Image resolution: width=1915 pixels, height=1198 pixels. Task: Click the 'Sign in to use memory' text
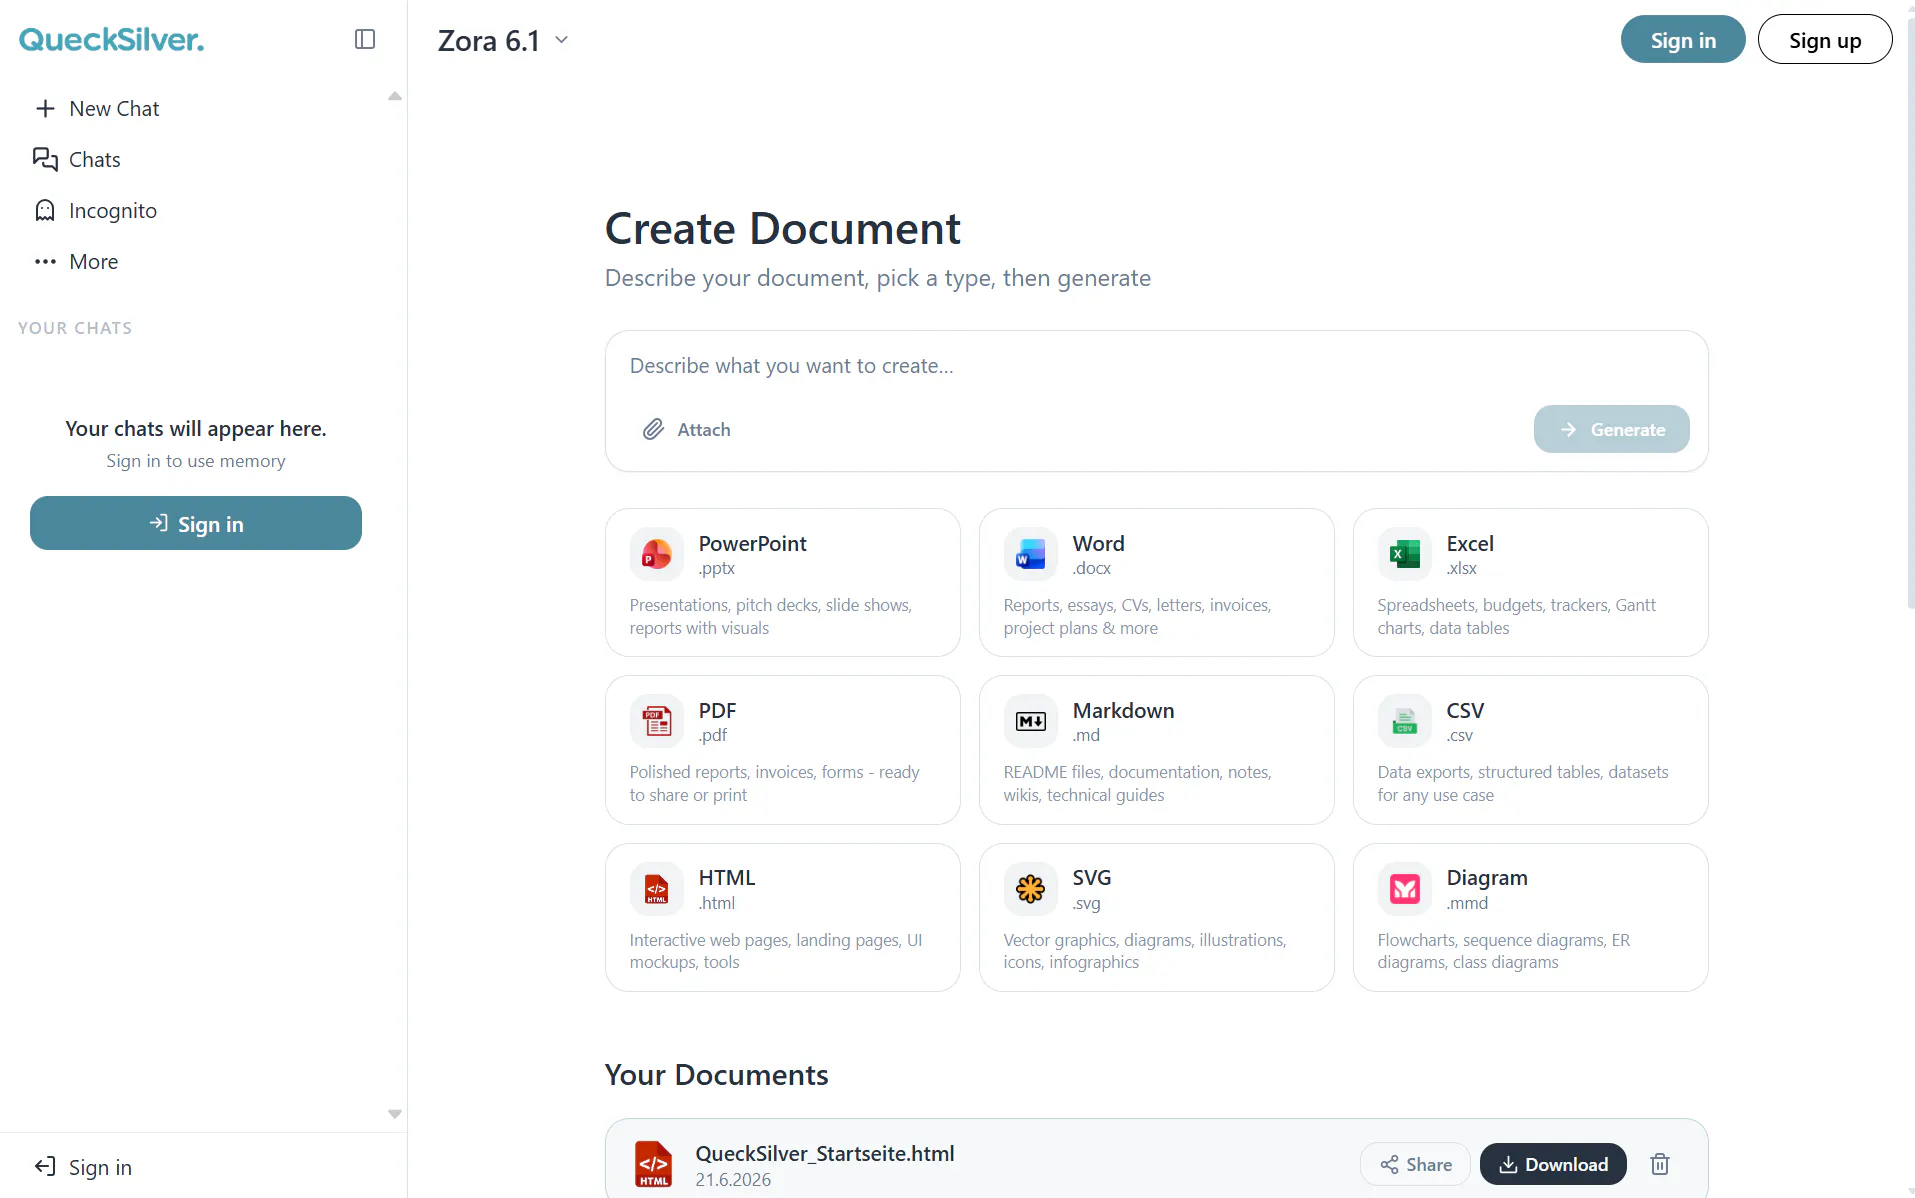(x=196, y=461)
